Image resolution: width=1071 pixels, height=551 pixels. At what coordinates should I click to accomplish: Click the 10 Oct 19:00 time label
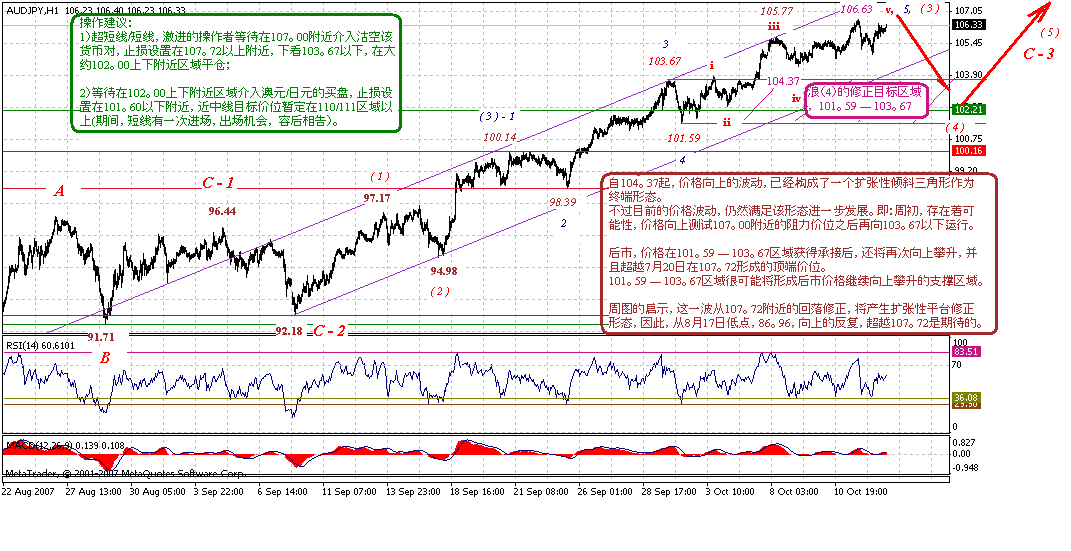[861, 491]
